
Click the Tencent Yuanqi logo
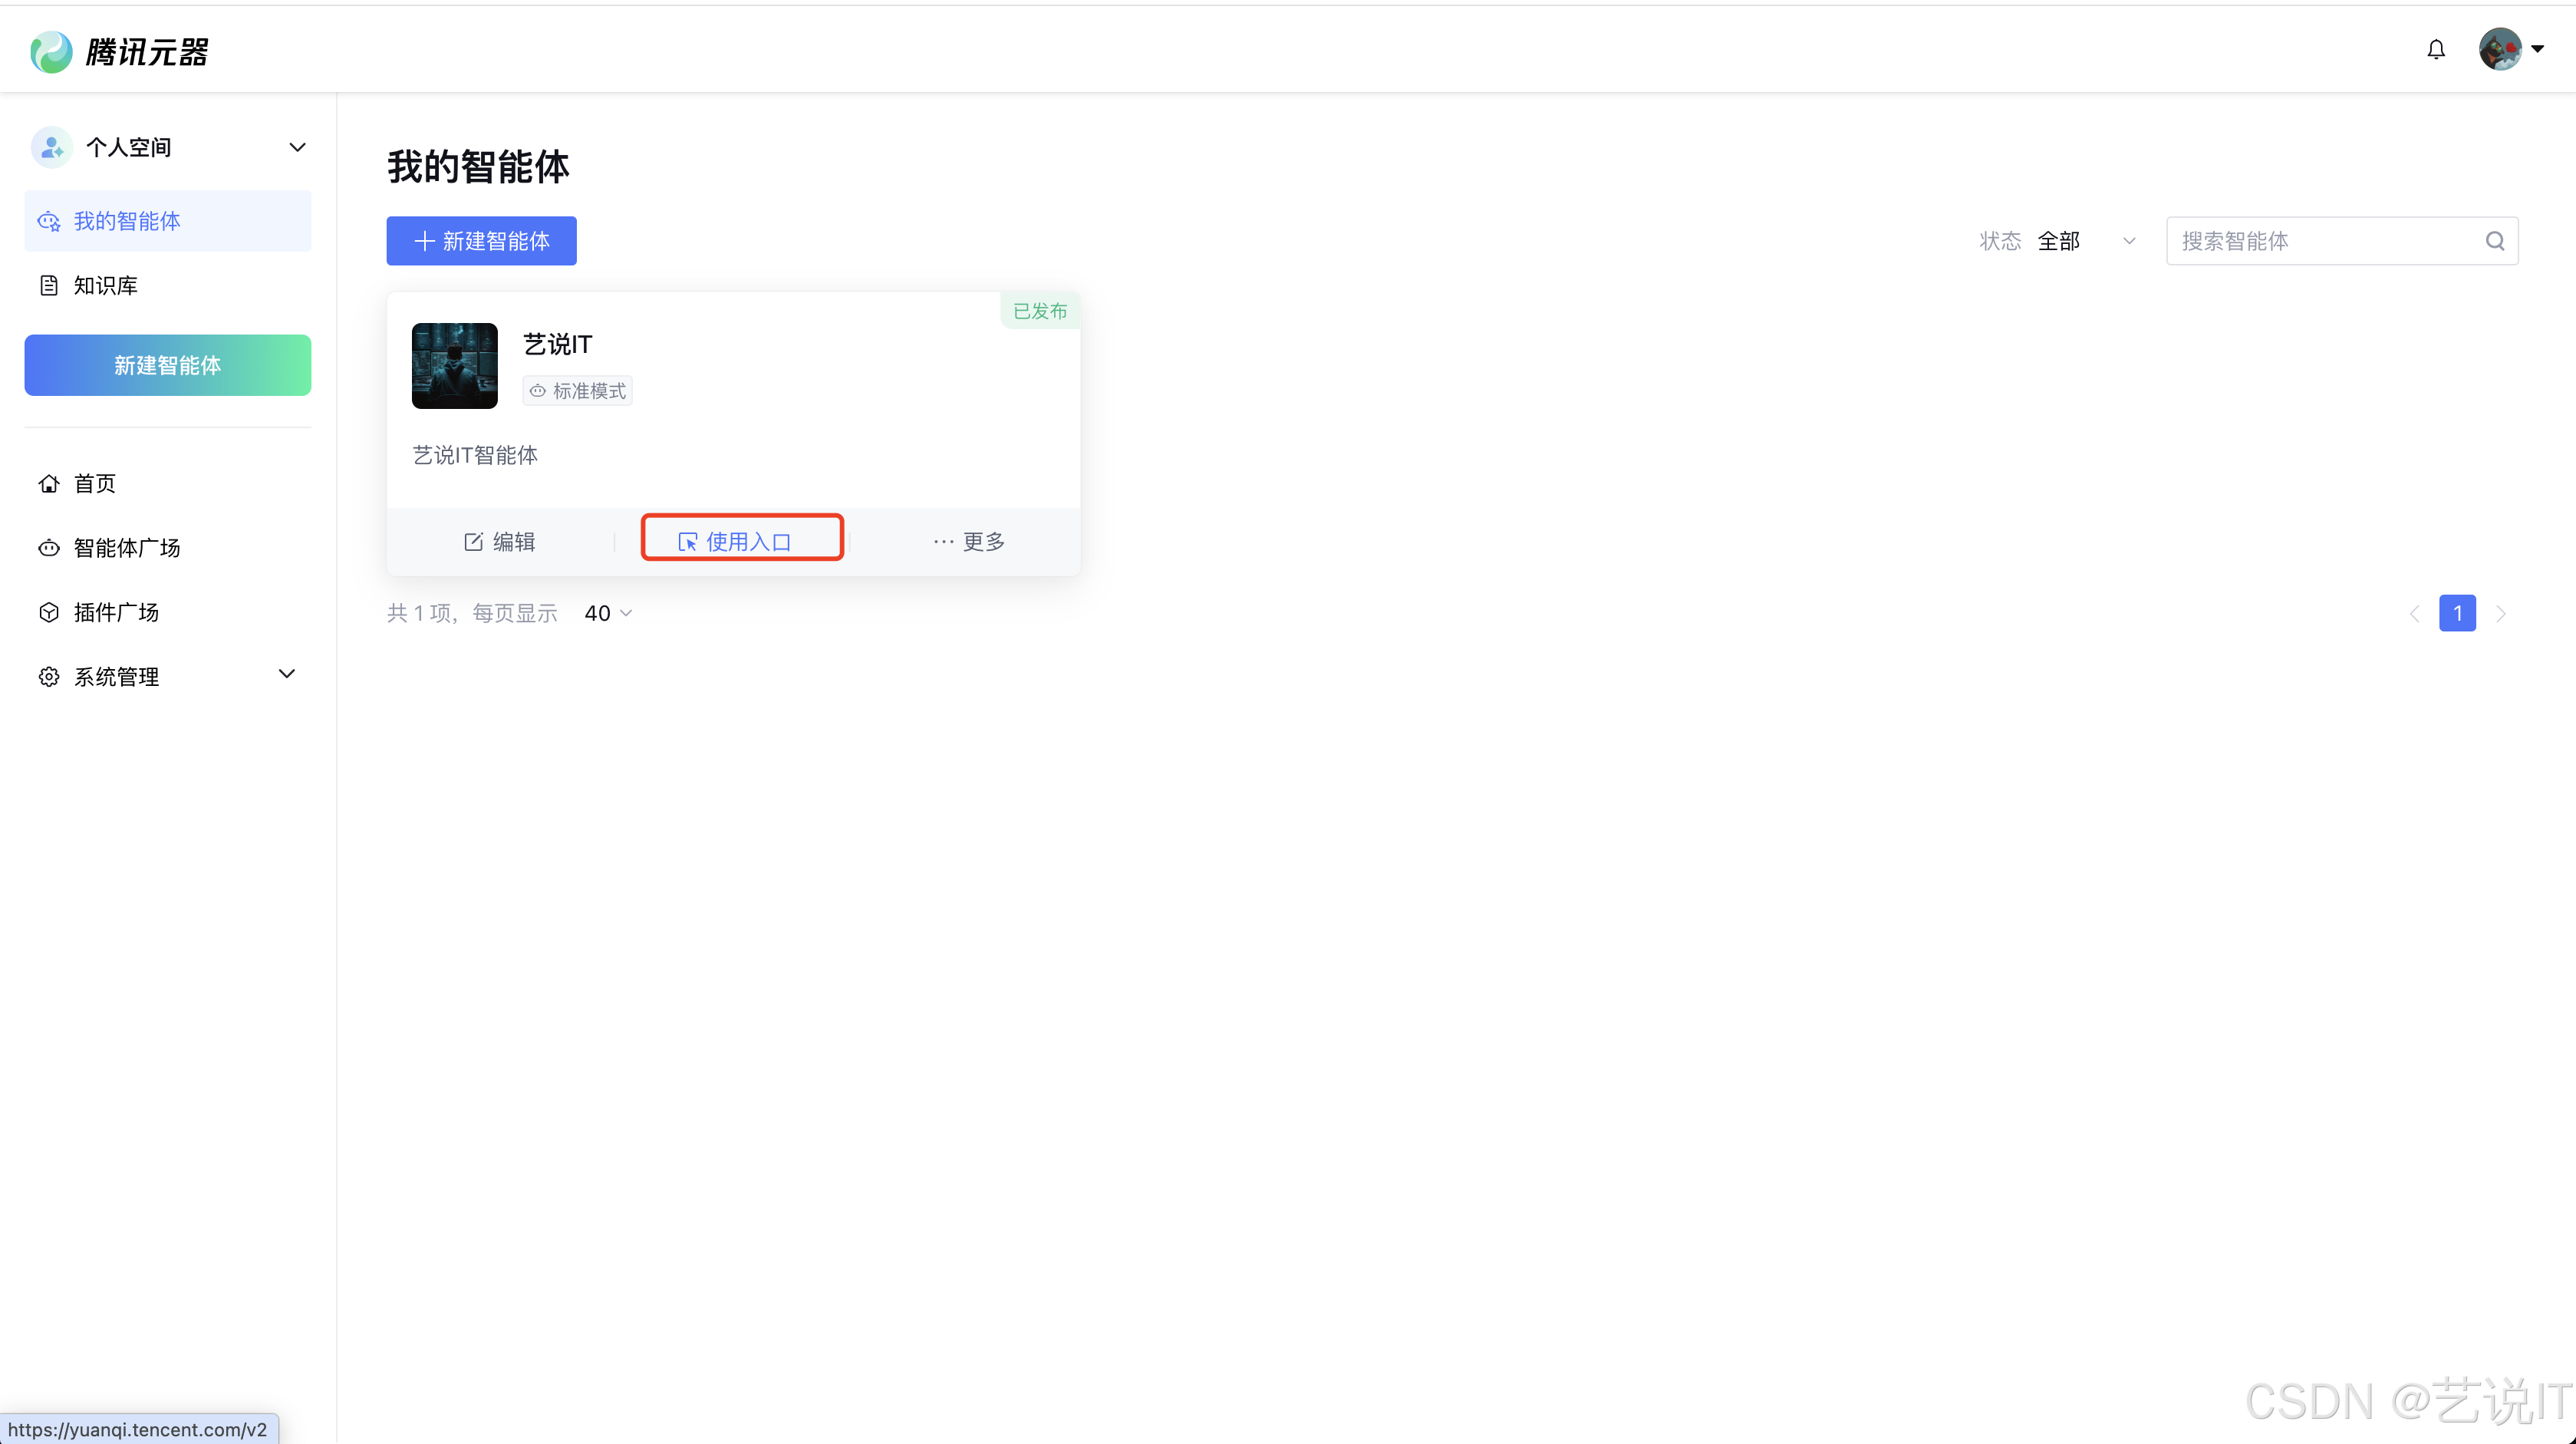120,52
